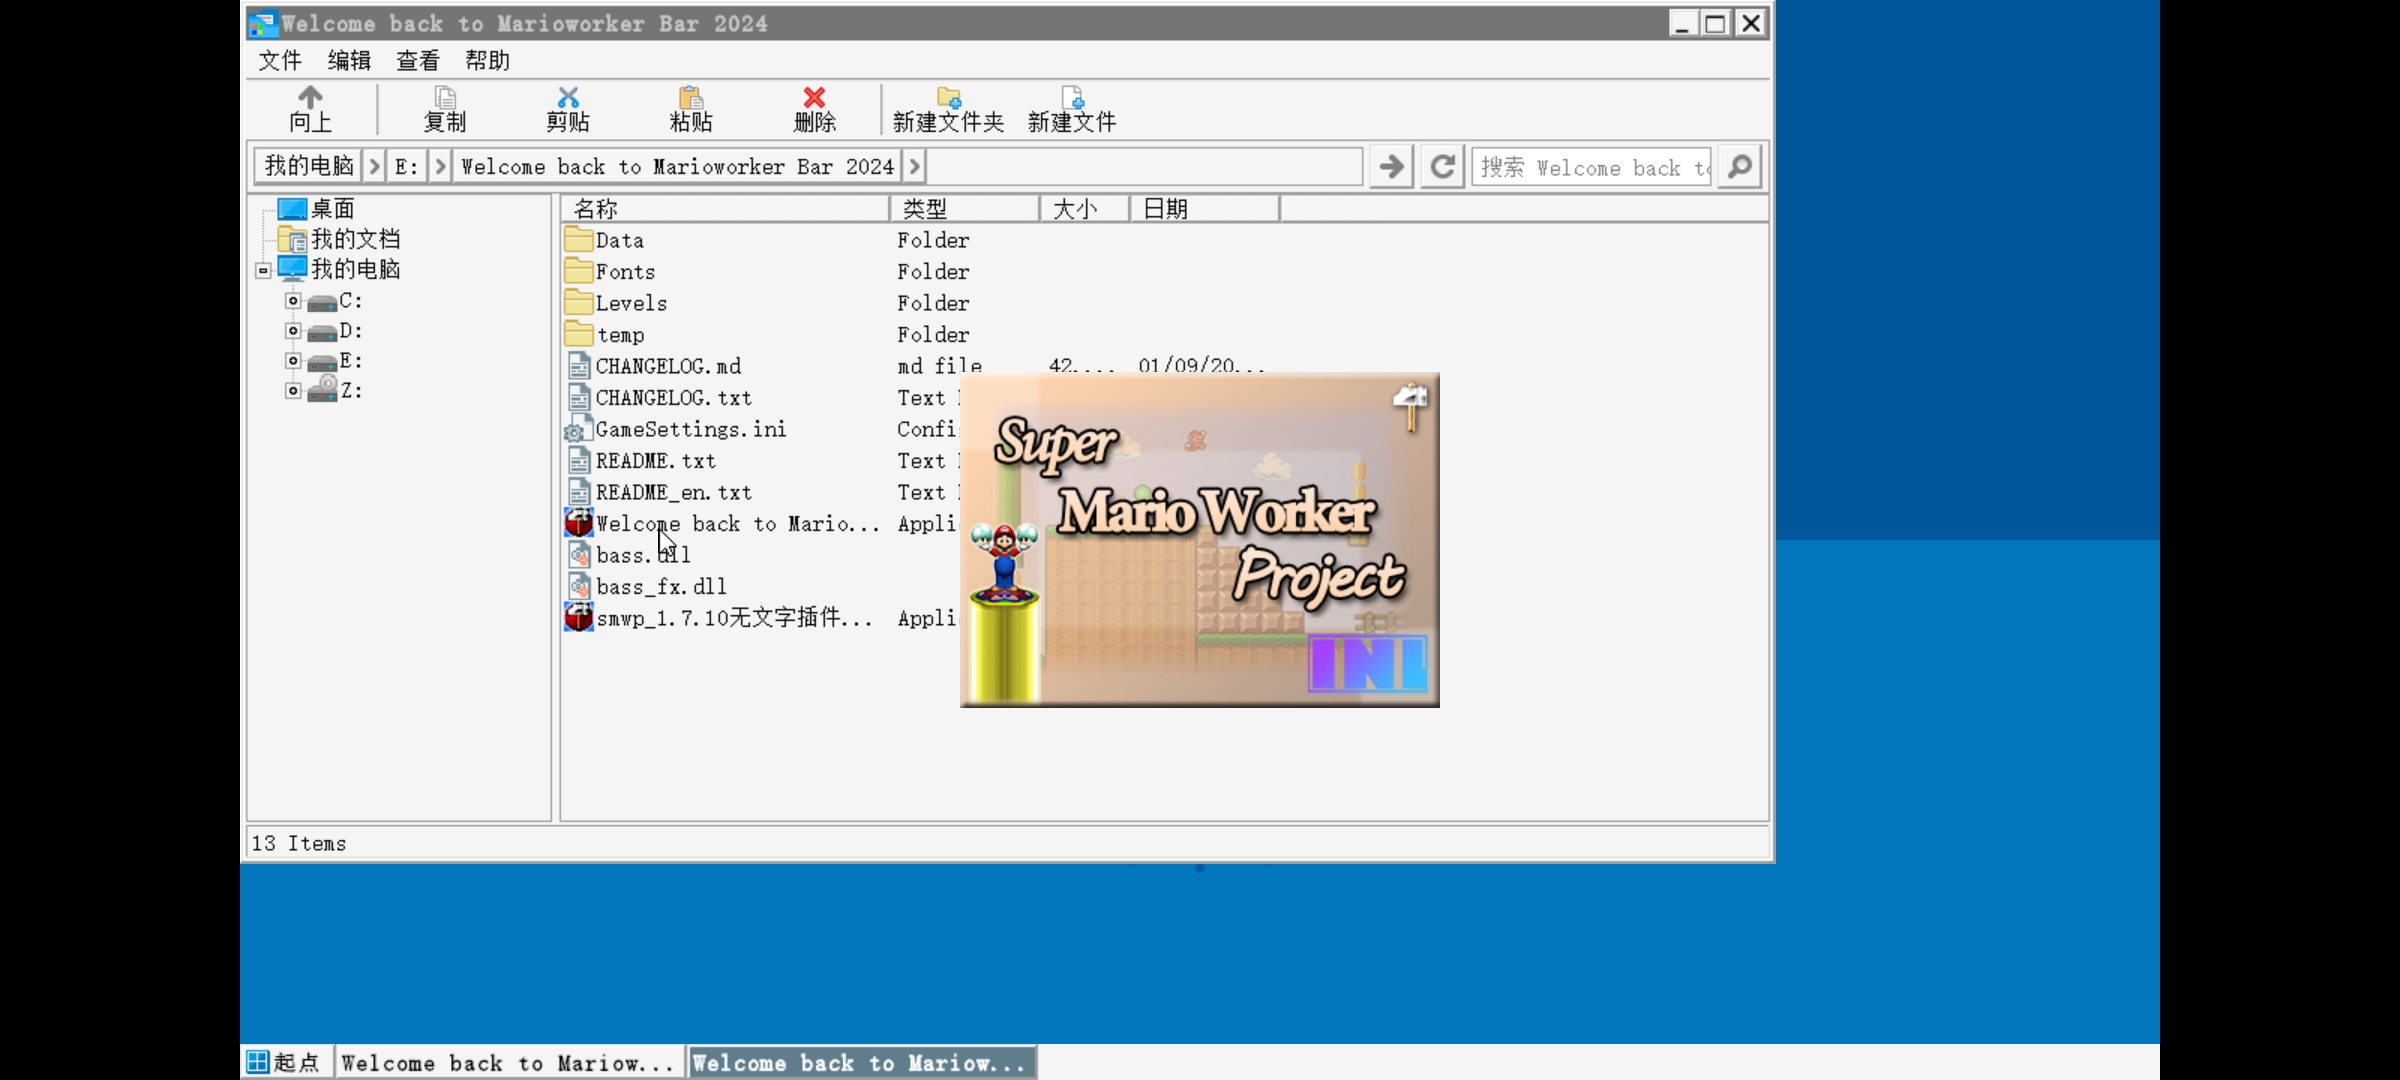Select 我的电脑 label in folder tree
2400x1080 pixels.
coord(356,269)
